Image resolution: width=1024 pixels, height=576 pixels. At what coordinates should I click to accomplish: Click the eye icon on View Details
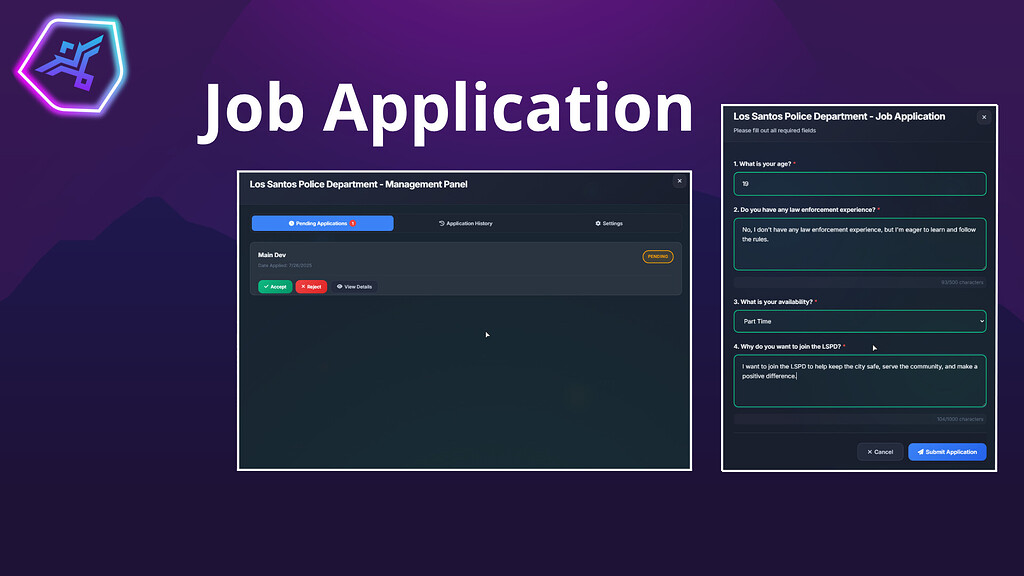[x=339, y=287]
